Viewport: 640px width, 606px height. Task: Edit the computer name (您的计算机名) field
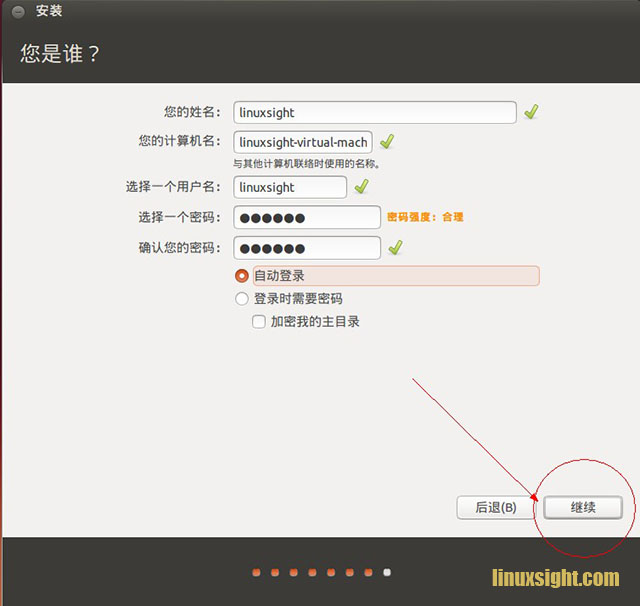click(x=303, y=142)
